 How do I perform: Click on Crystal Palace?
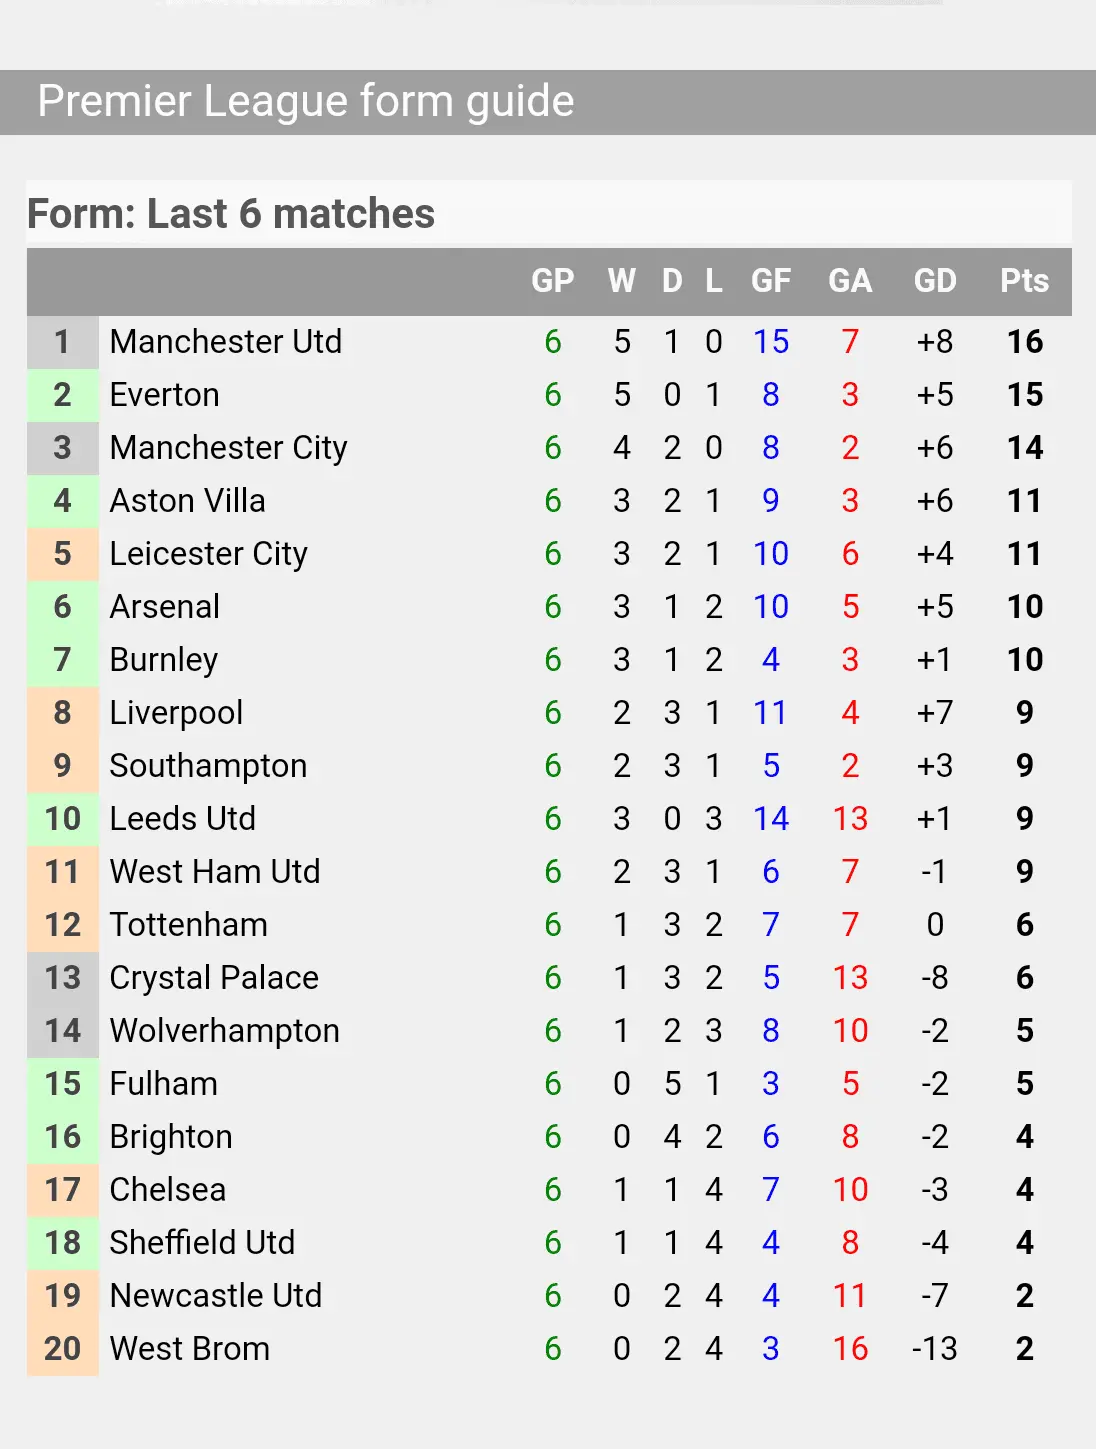click(214, 978)
